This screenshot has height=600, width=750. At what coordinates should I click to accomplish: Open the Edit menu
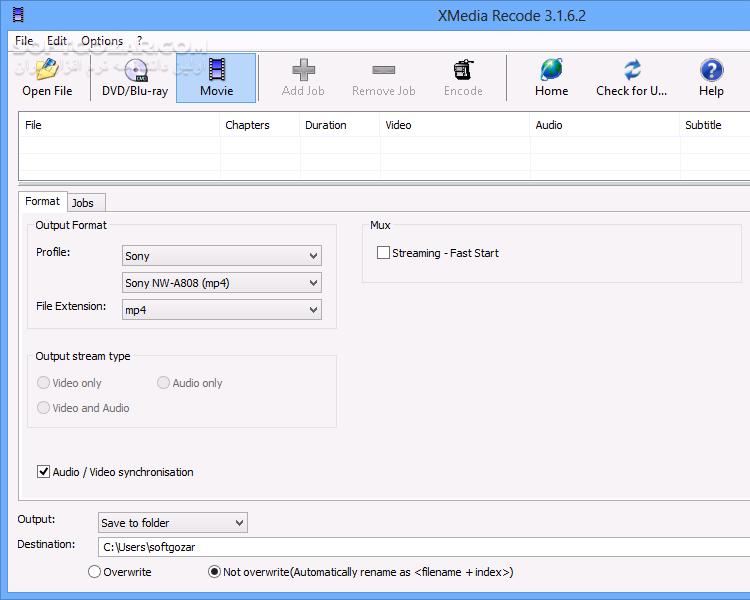coord(57,41)
